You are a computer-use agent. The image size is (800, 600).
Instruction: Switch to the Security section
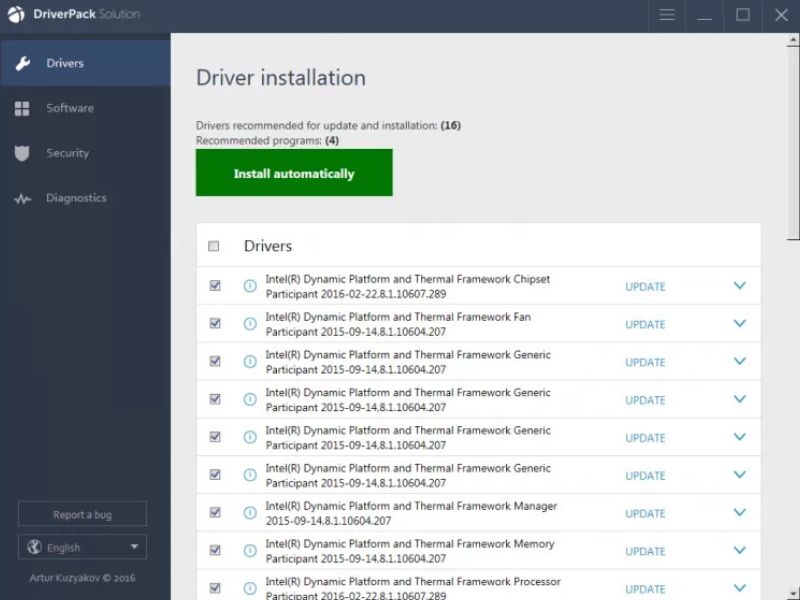(x=67, y=153)
